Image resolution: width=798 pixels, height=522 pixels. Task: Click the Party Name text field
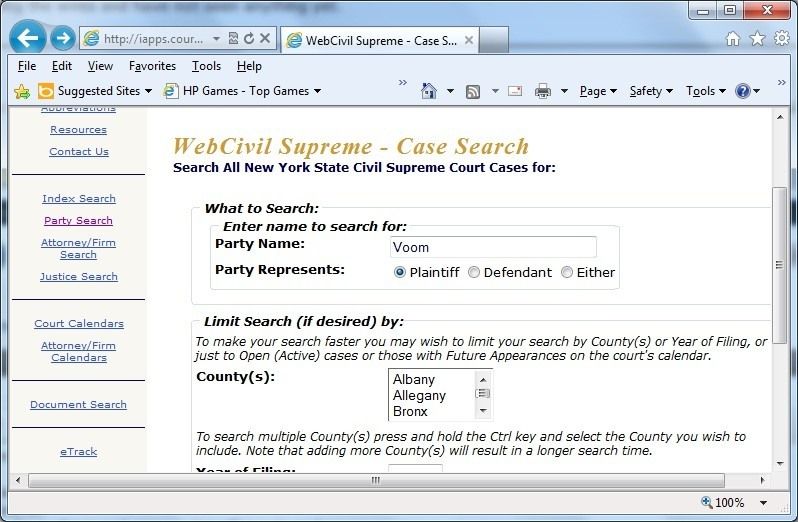pyautogui.click(x=493, y=247)
